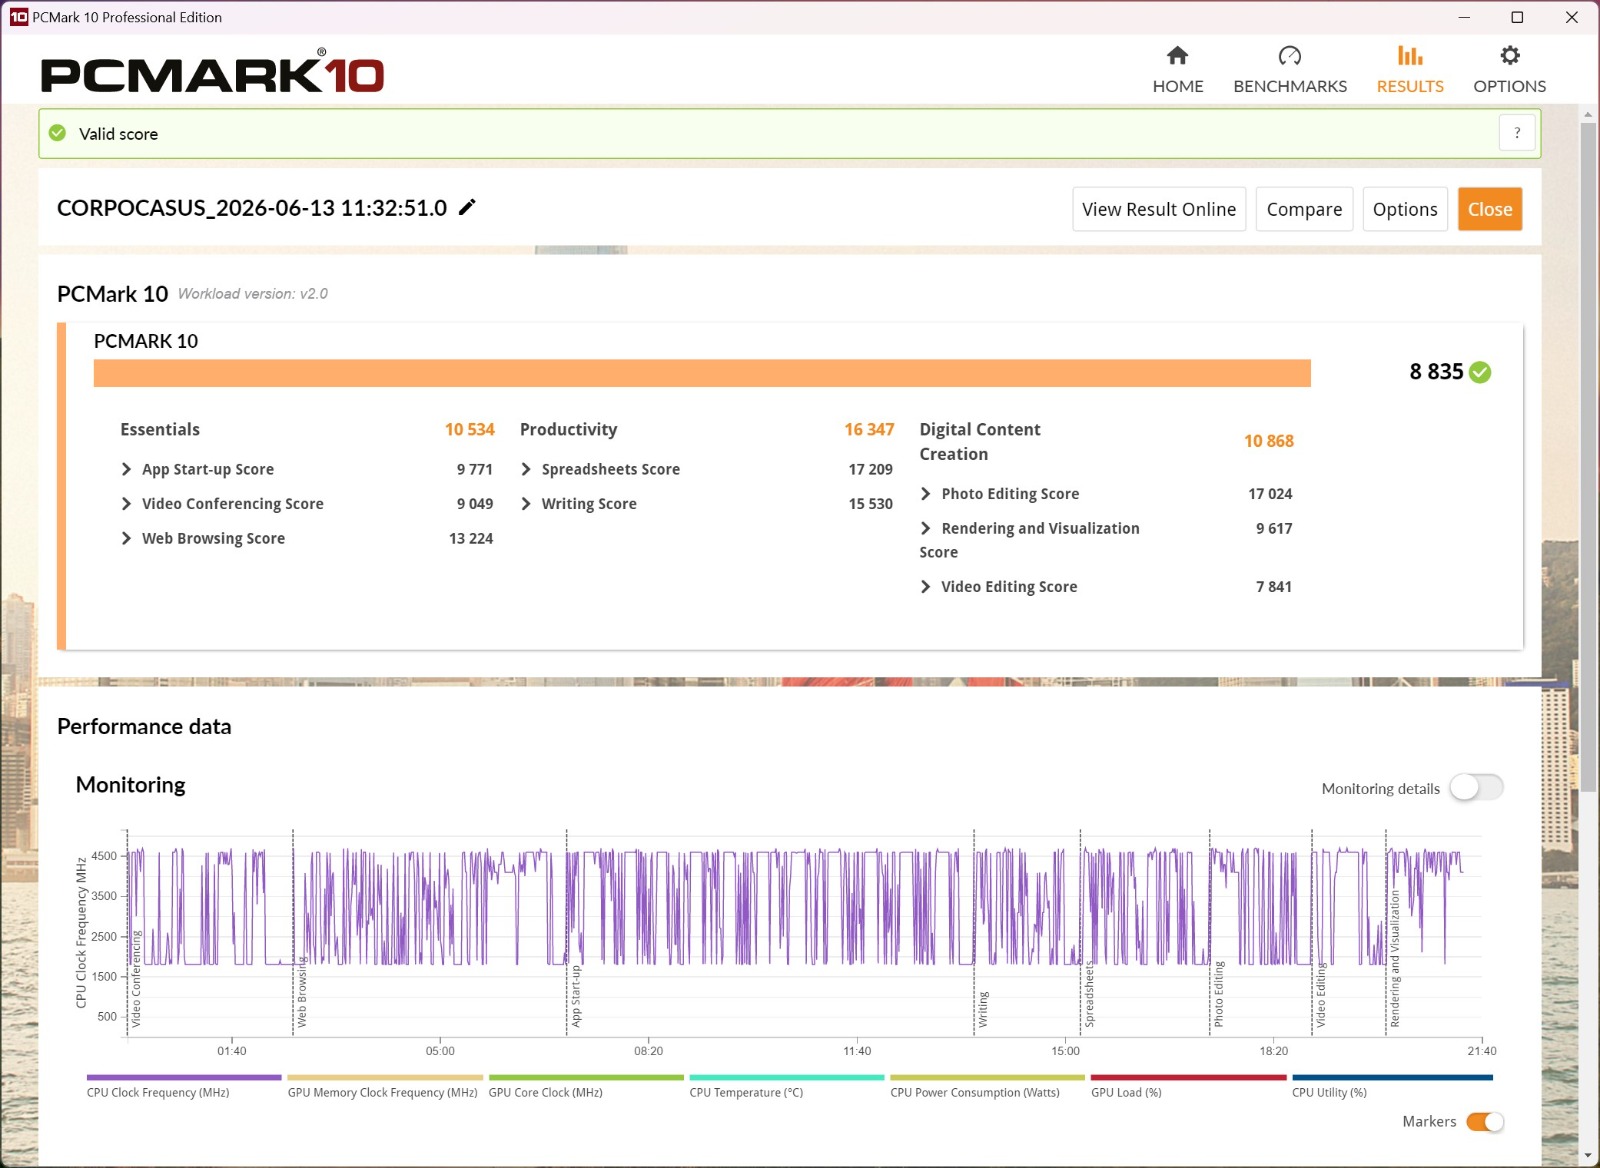
Task: Click the pencil icon to rename result
Action: (467, 207)
